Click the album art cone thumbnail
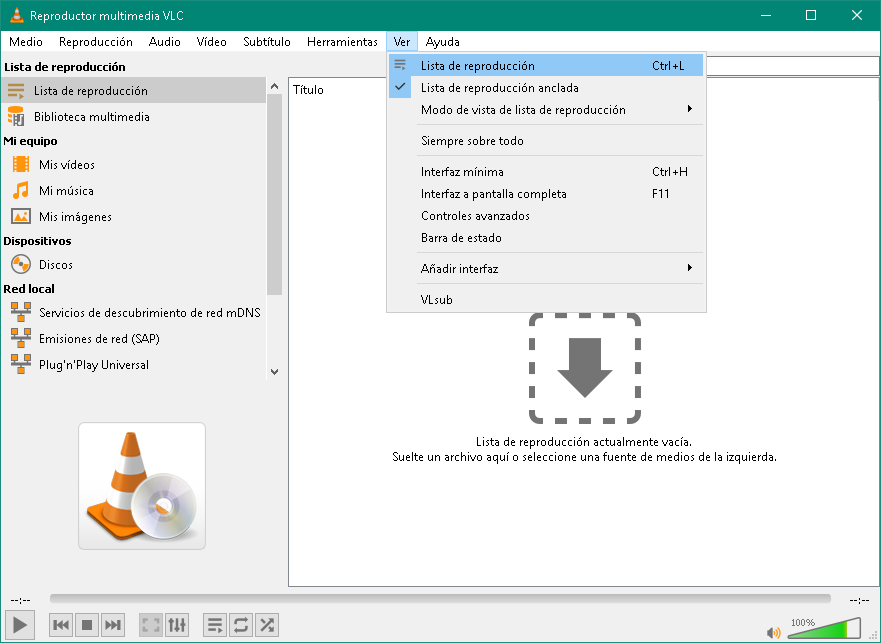The image size is (881, 643). click(x=142, y=486)
